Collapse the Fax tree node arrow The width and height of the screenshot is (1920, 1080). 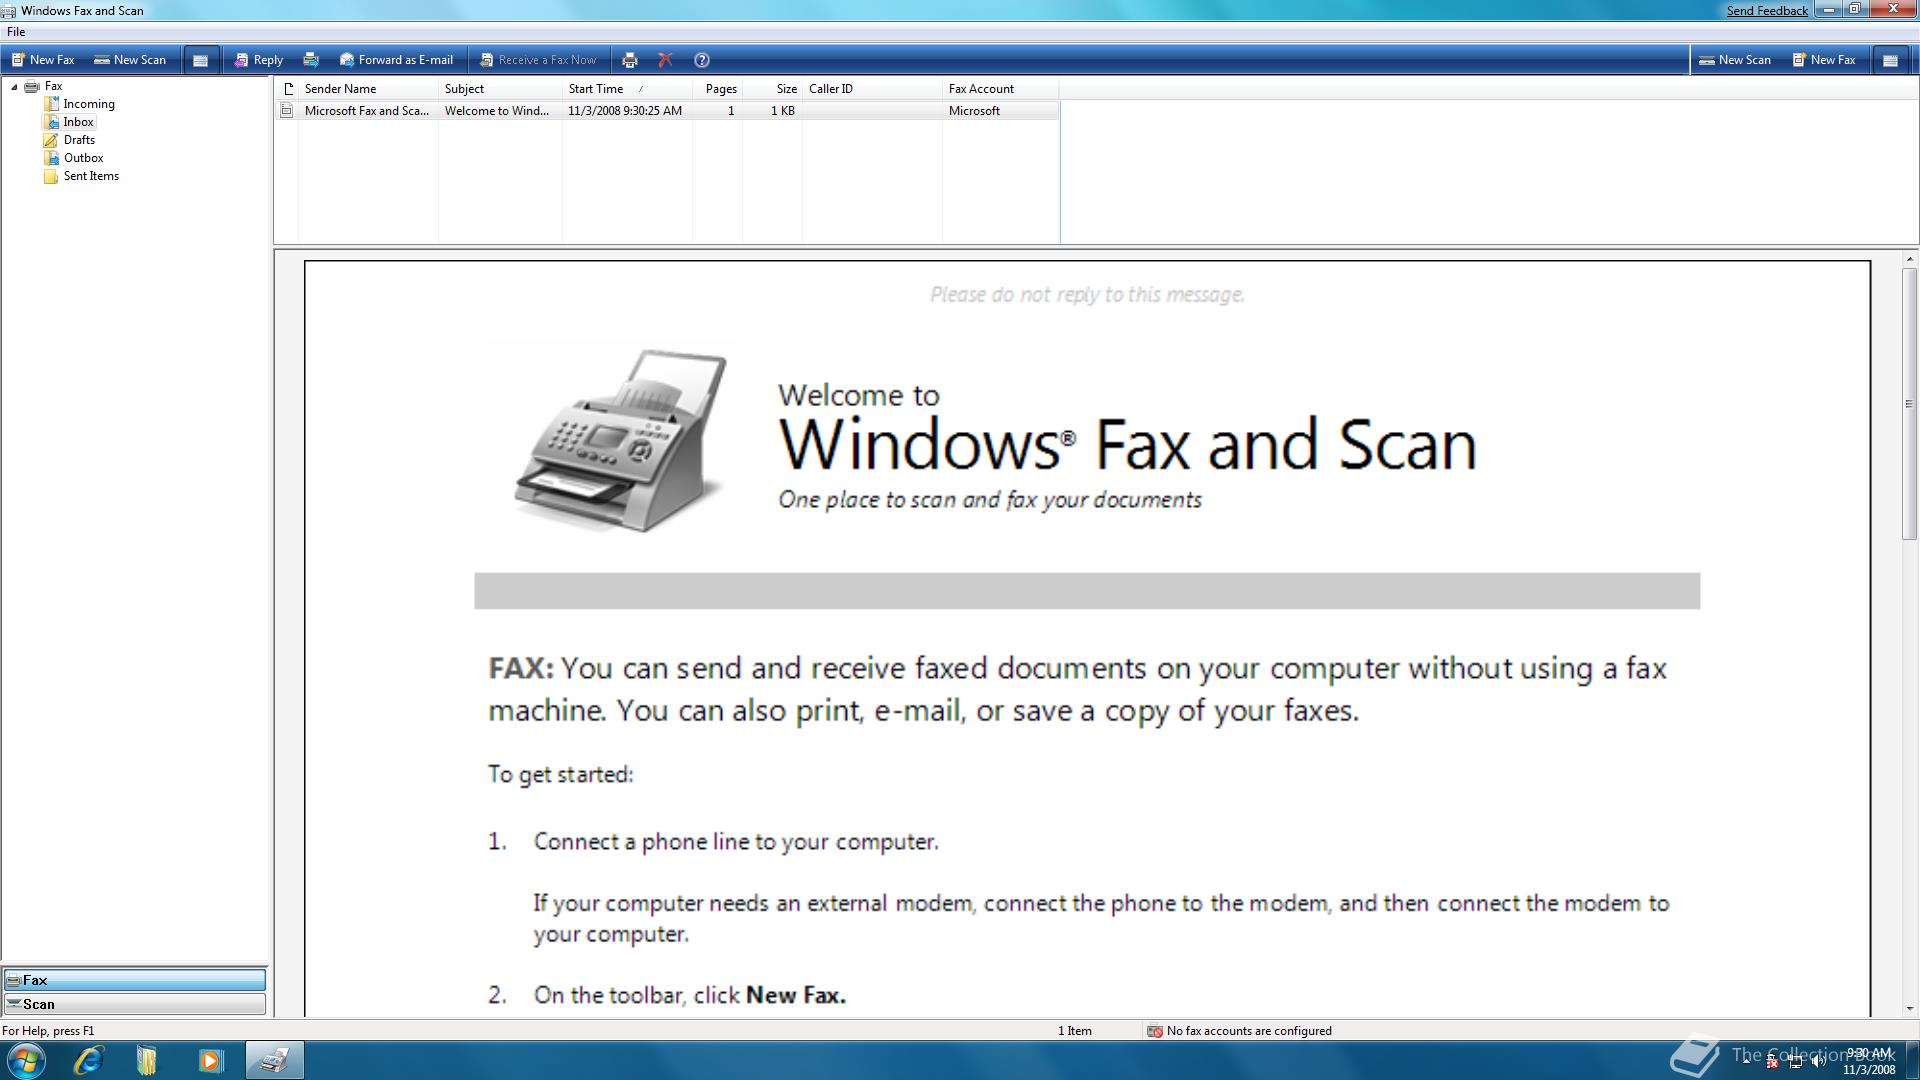pos(14,87)
